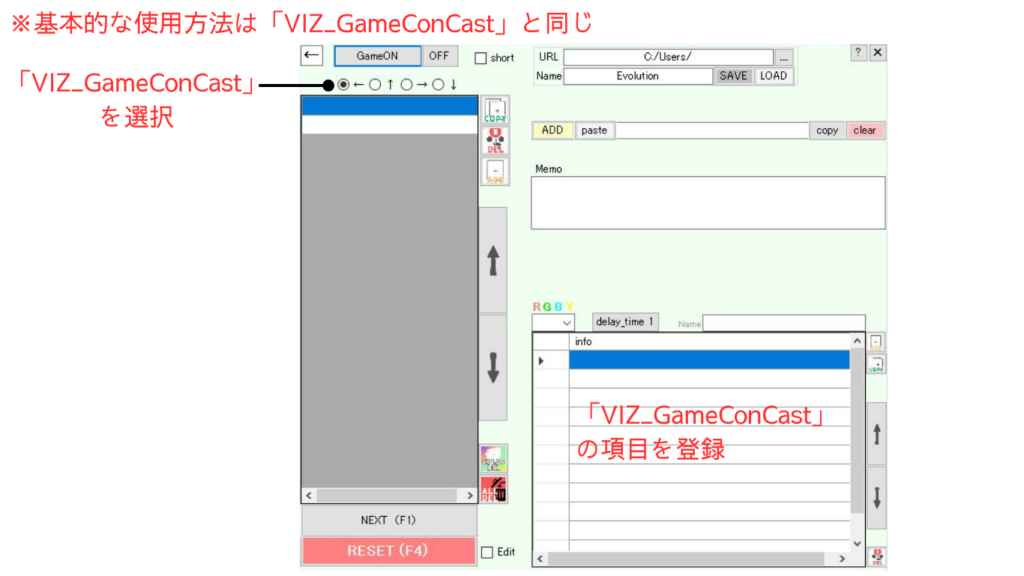Click the red DEL icon beside the left list

pyautogui.click(x=494, y=140)
